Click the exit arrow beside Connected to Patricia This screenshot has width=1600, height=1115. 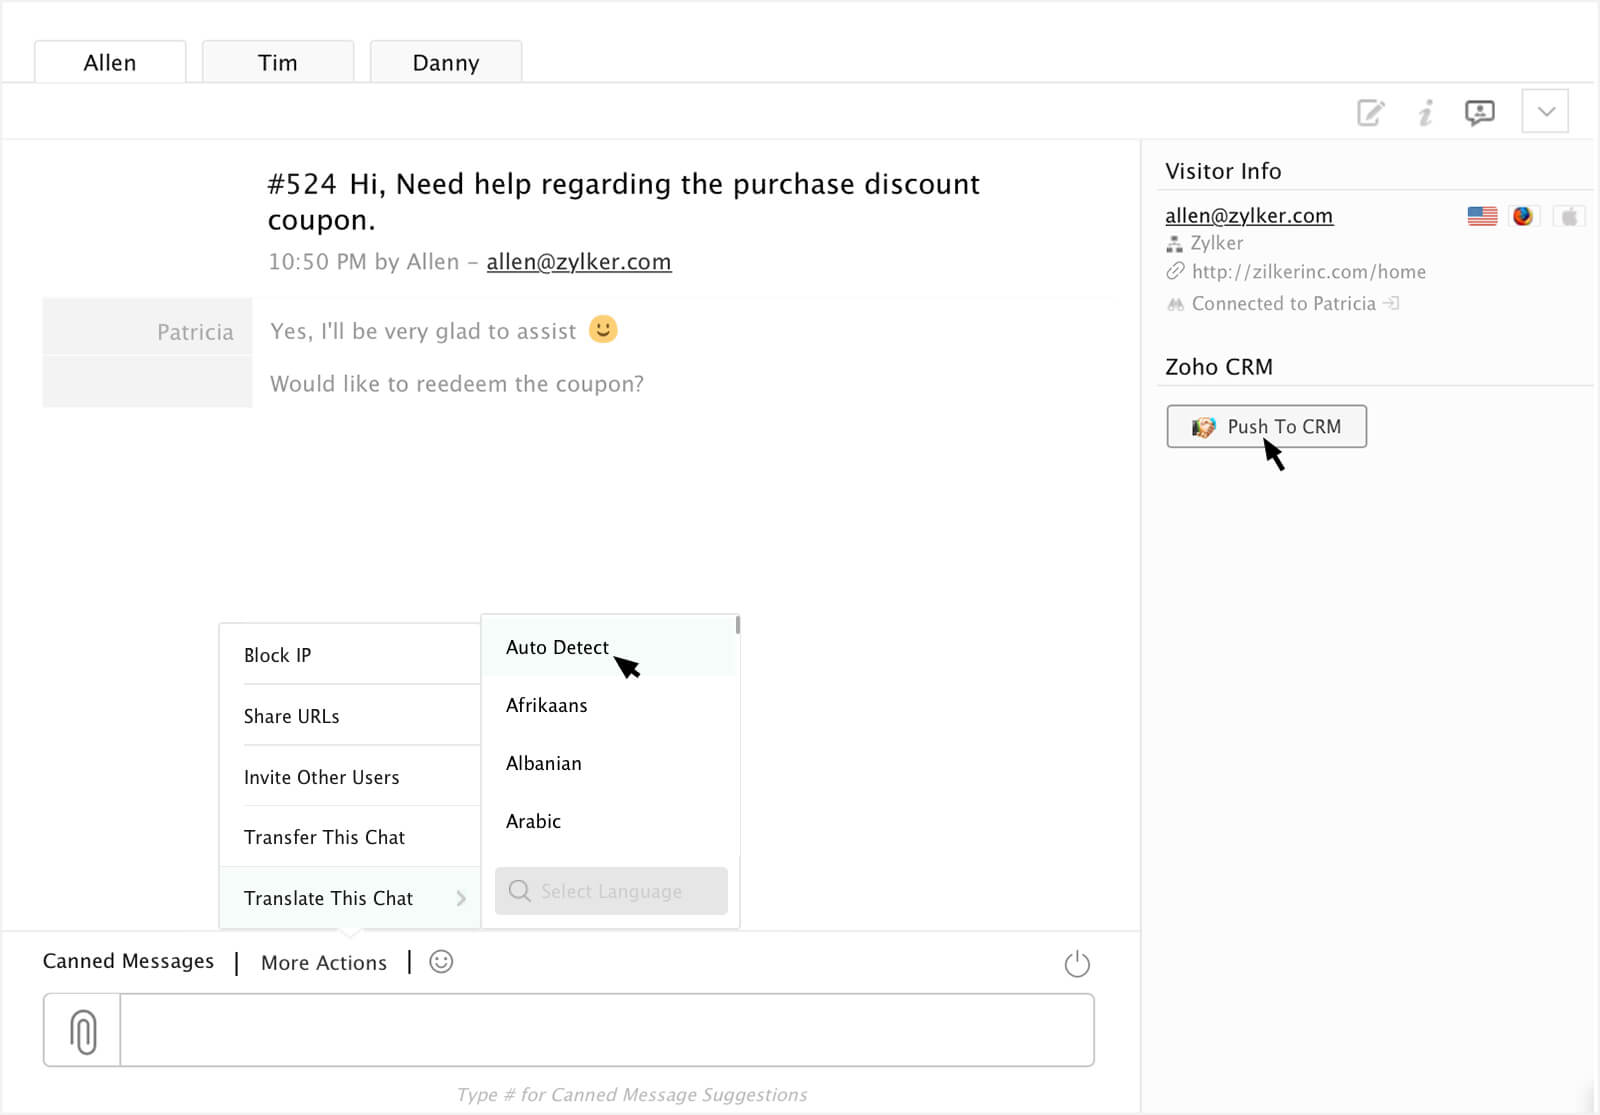coord(1391,303)
